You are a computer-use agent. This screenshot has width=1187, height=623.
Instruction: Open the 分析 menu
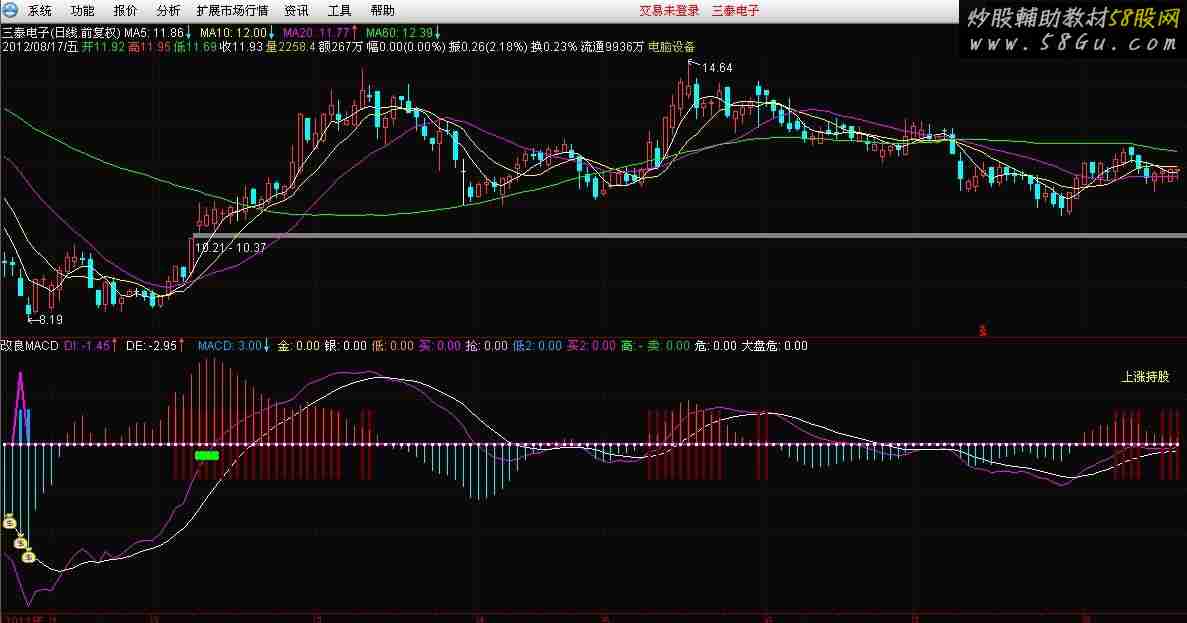pos(169,11)
